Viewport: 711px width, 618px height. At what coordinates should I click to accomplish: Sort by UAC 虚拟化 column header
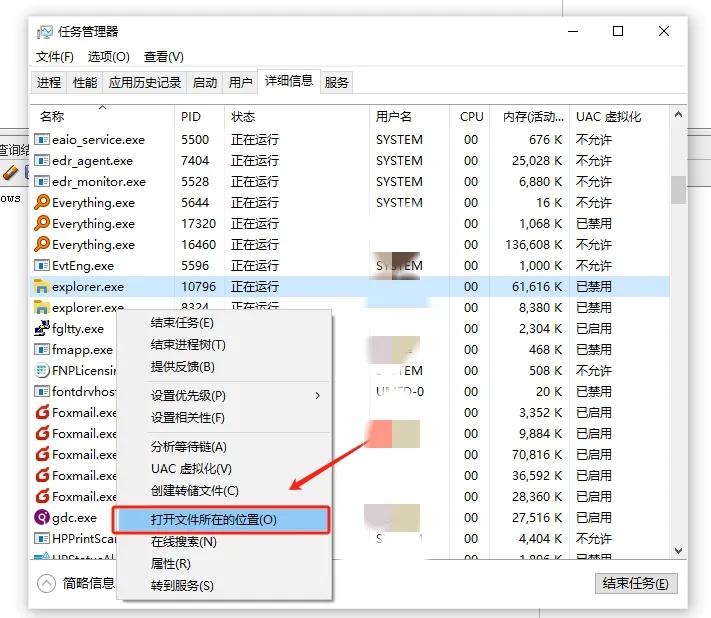tap(619, 117)
